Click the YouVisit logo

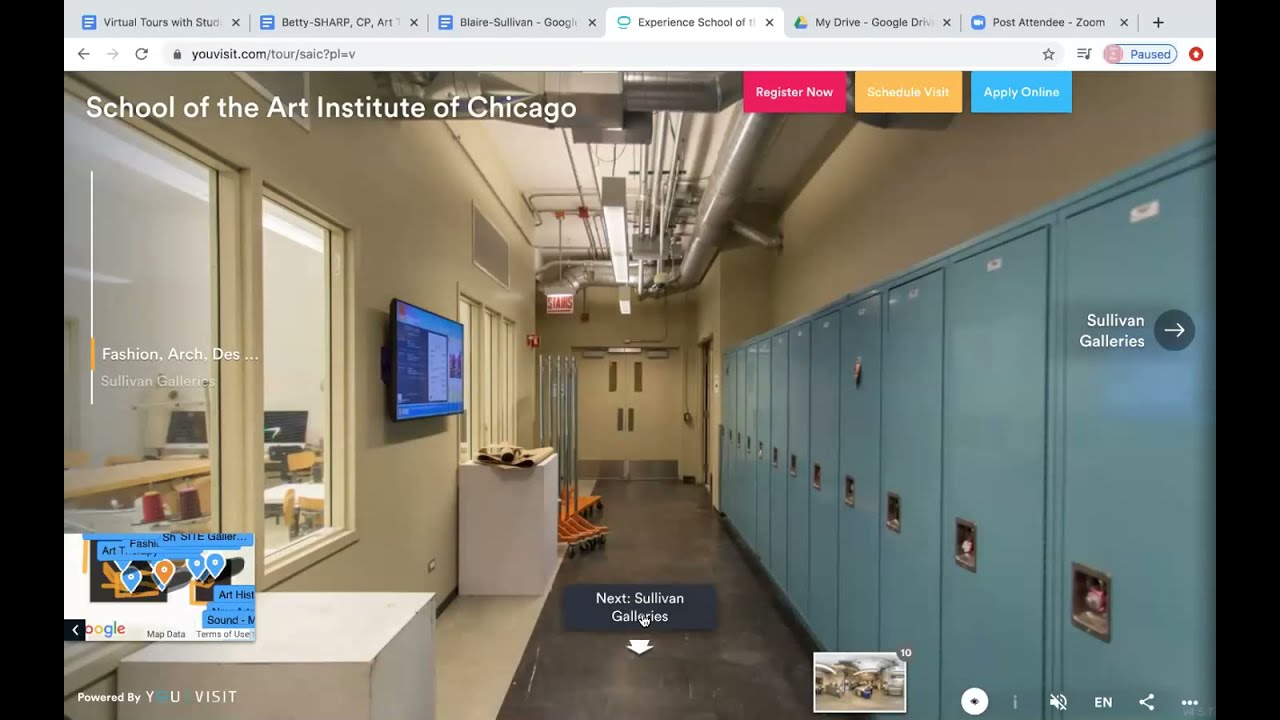(191, 697)
